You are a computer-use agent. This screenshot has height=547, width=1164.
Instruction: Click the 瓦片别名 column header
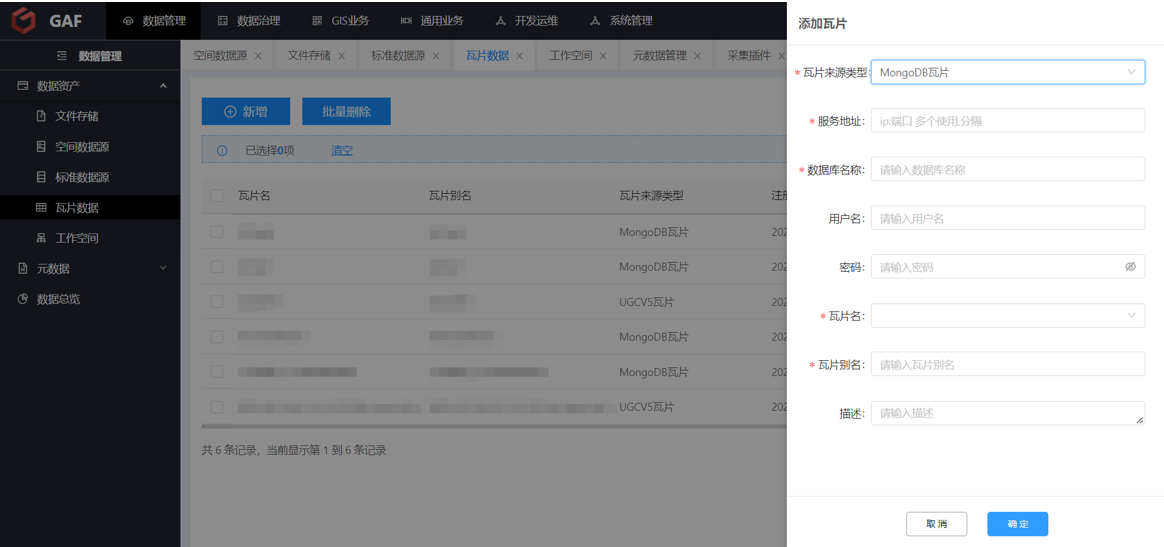point(450,196)
